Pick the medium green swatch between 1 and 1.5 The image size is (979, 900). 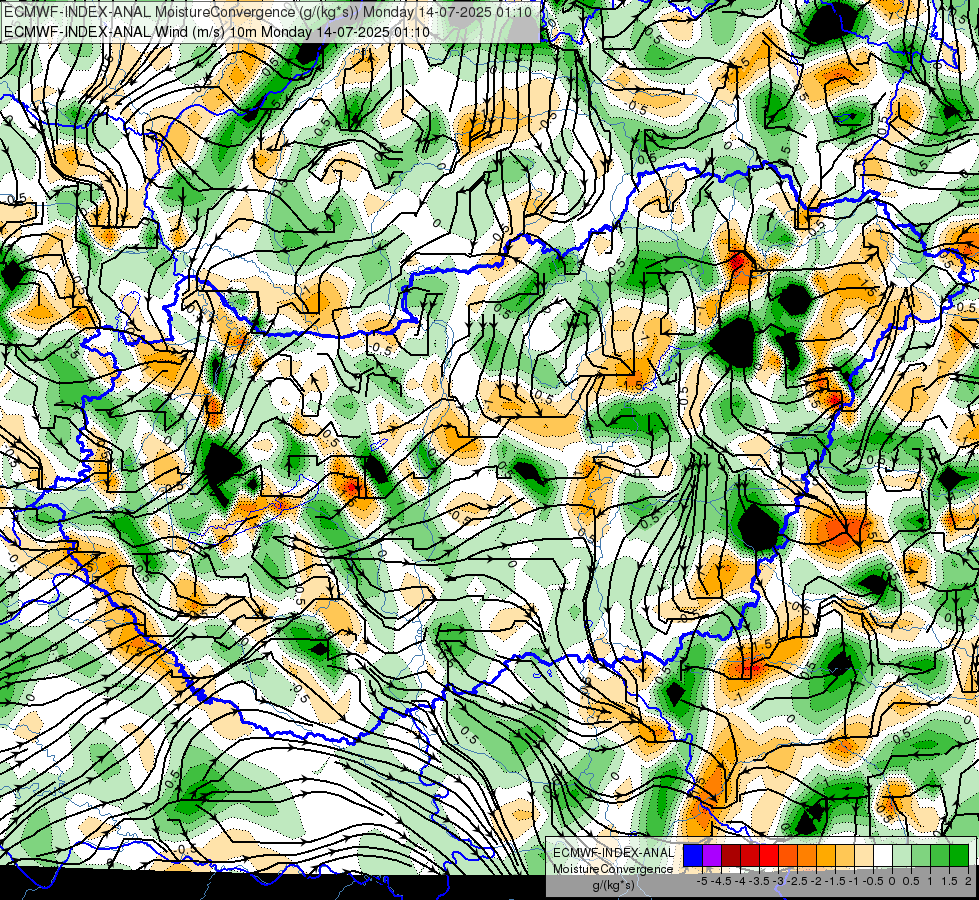click(x=940, y=855)
